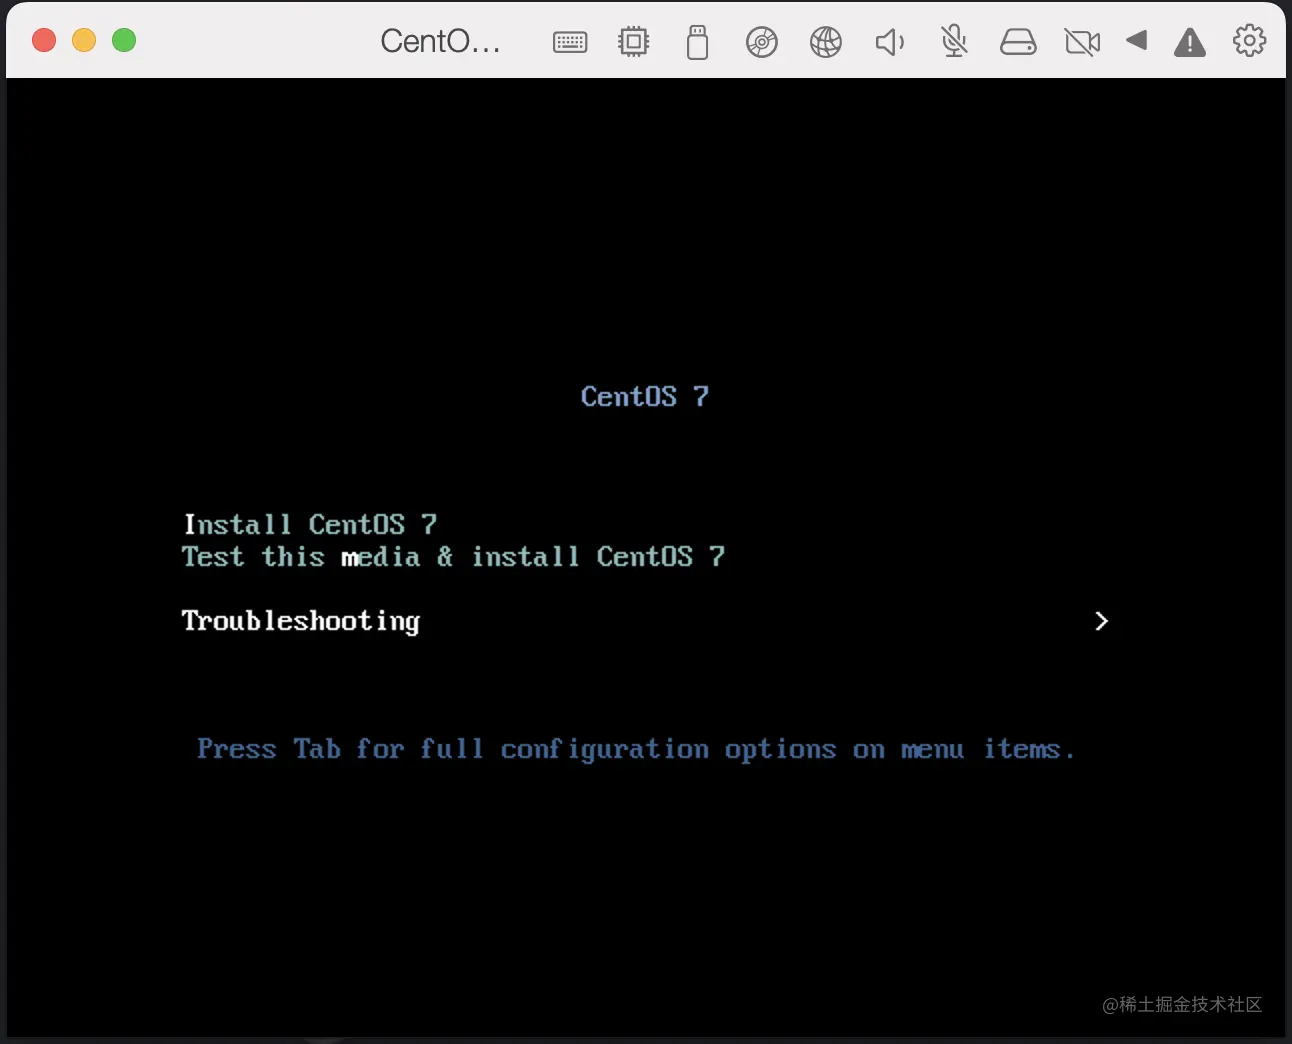Click the sound speaker icon
Image resolution: width=1292 pixels, height=1044 pixels.
click(x=890, y=42)
